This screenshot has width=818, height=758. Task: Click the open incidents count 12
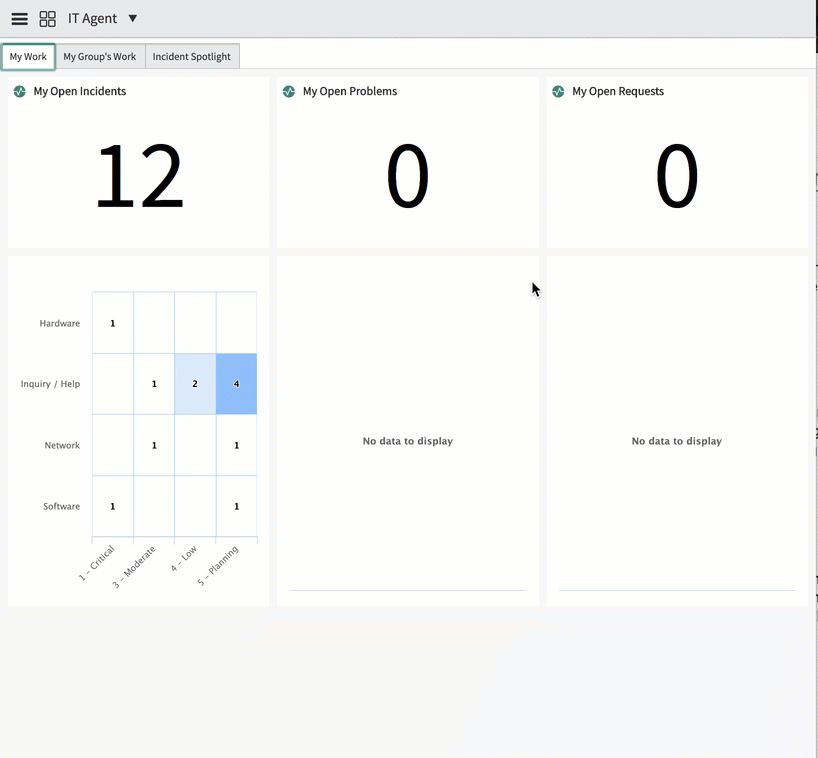pos(139,176)
